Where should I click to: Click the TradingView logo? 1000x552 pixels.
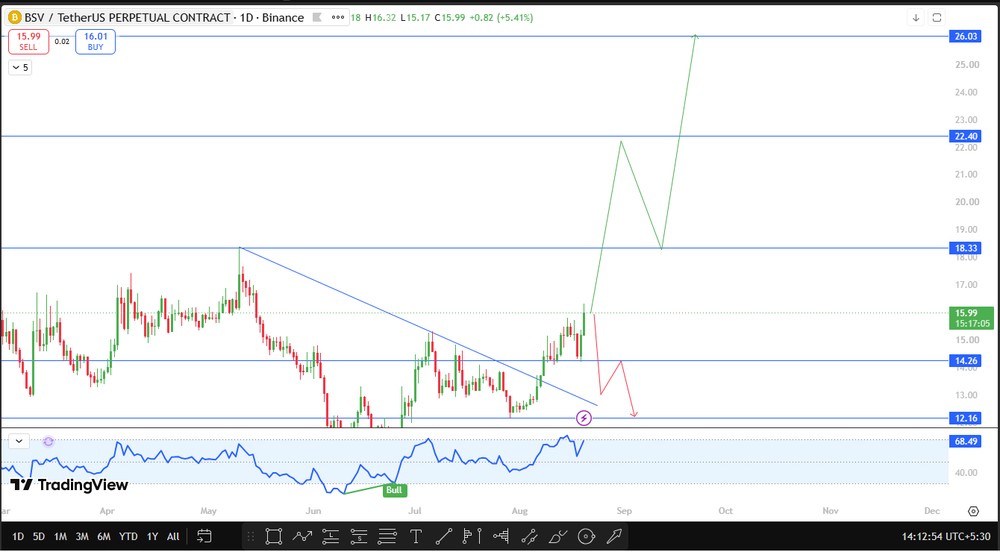point(69,485)
